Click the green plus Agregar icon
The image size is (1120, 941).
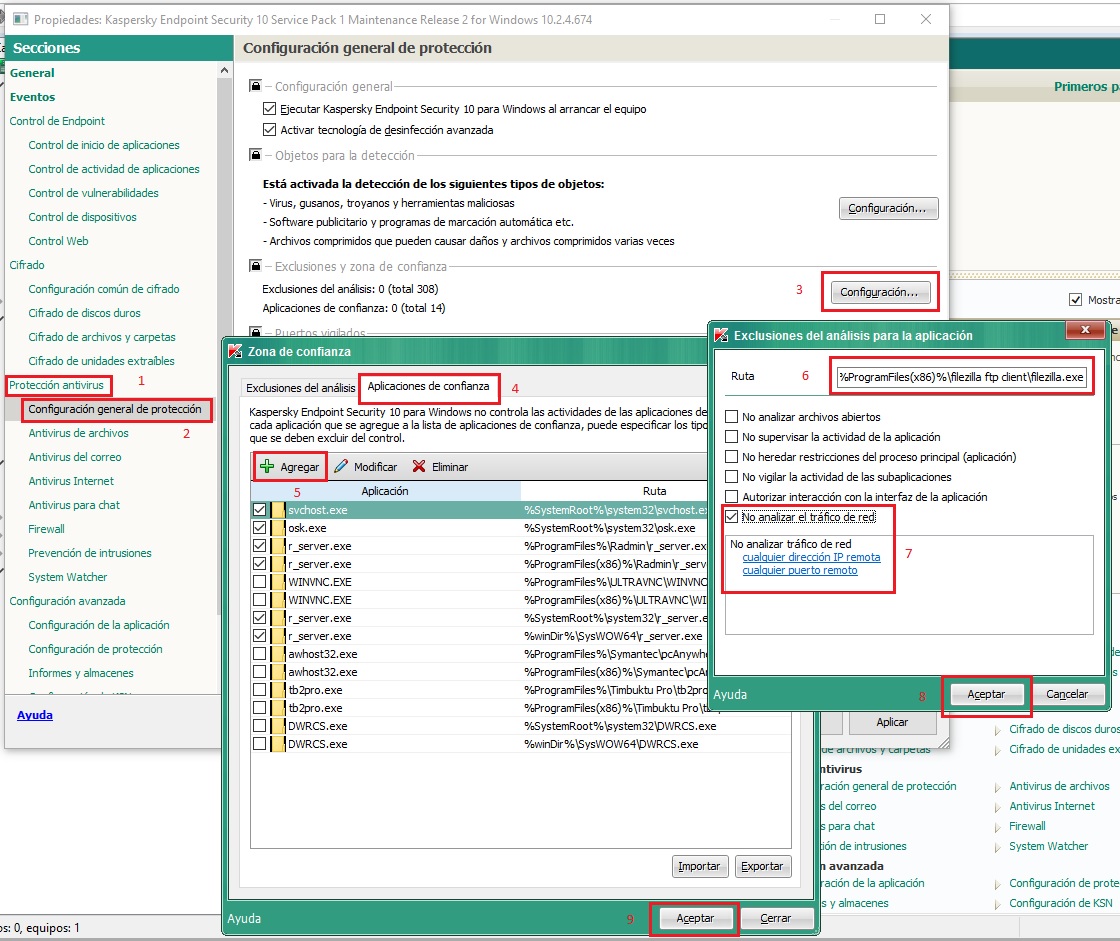(267, 467)
